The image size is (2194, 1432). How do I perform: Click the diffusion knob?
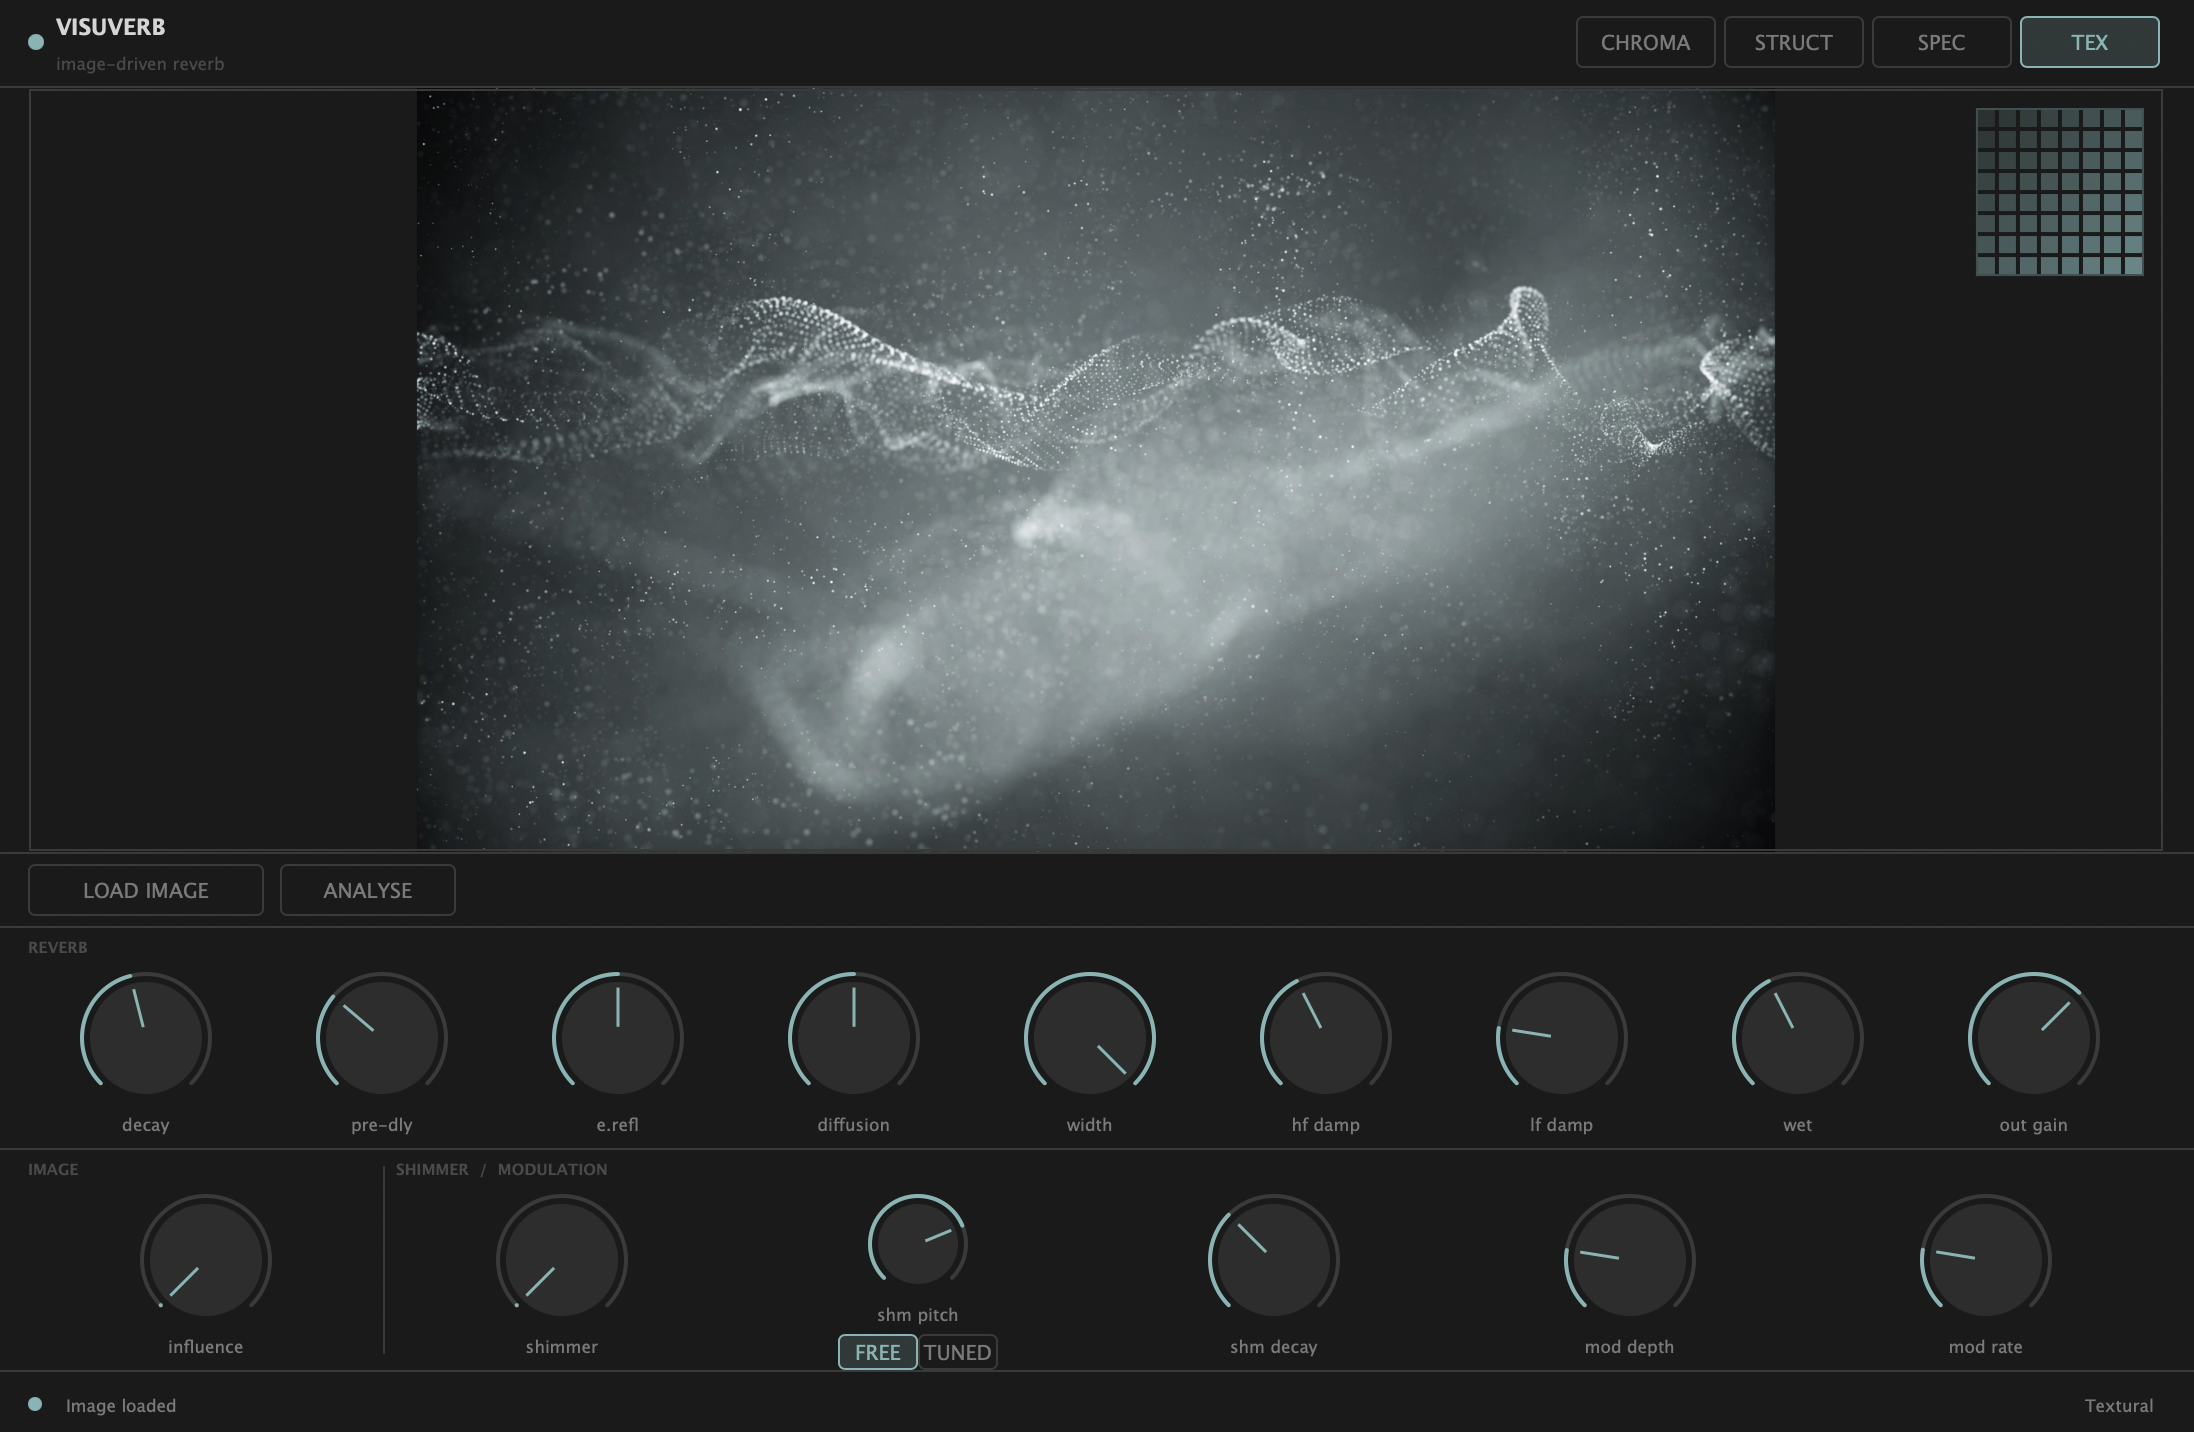click(854, 1037)
